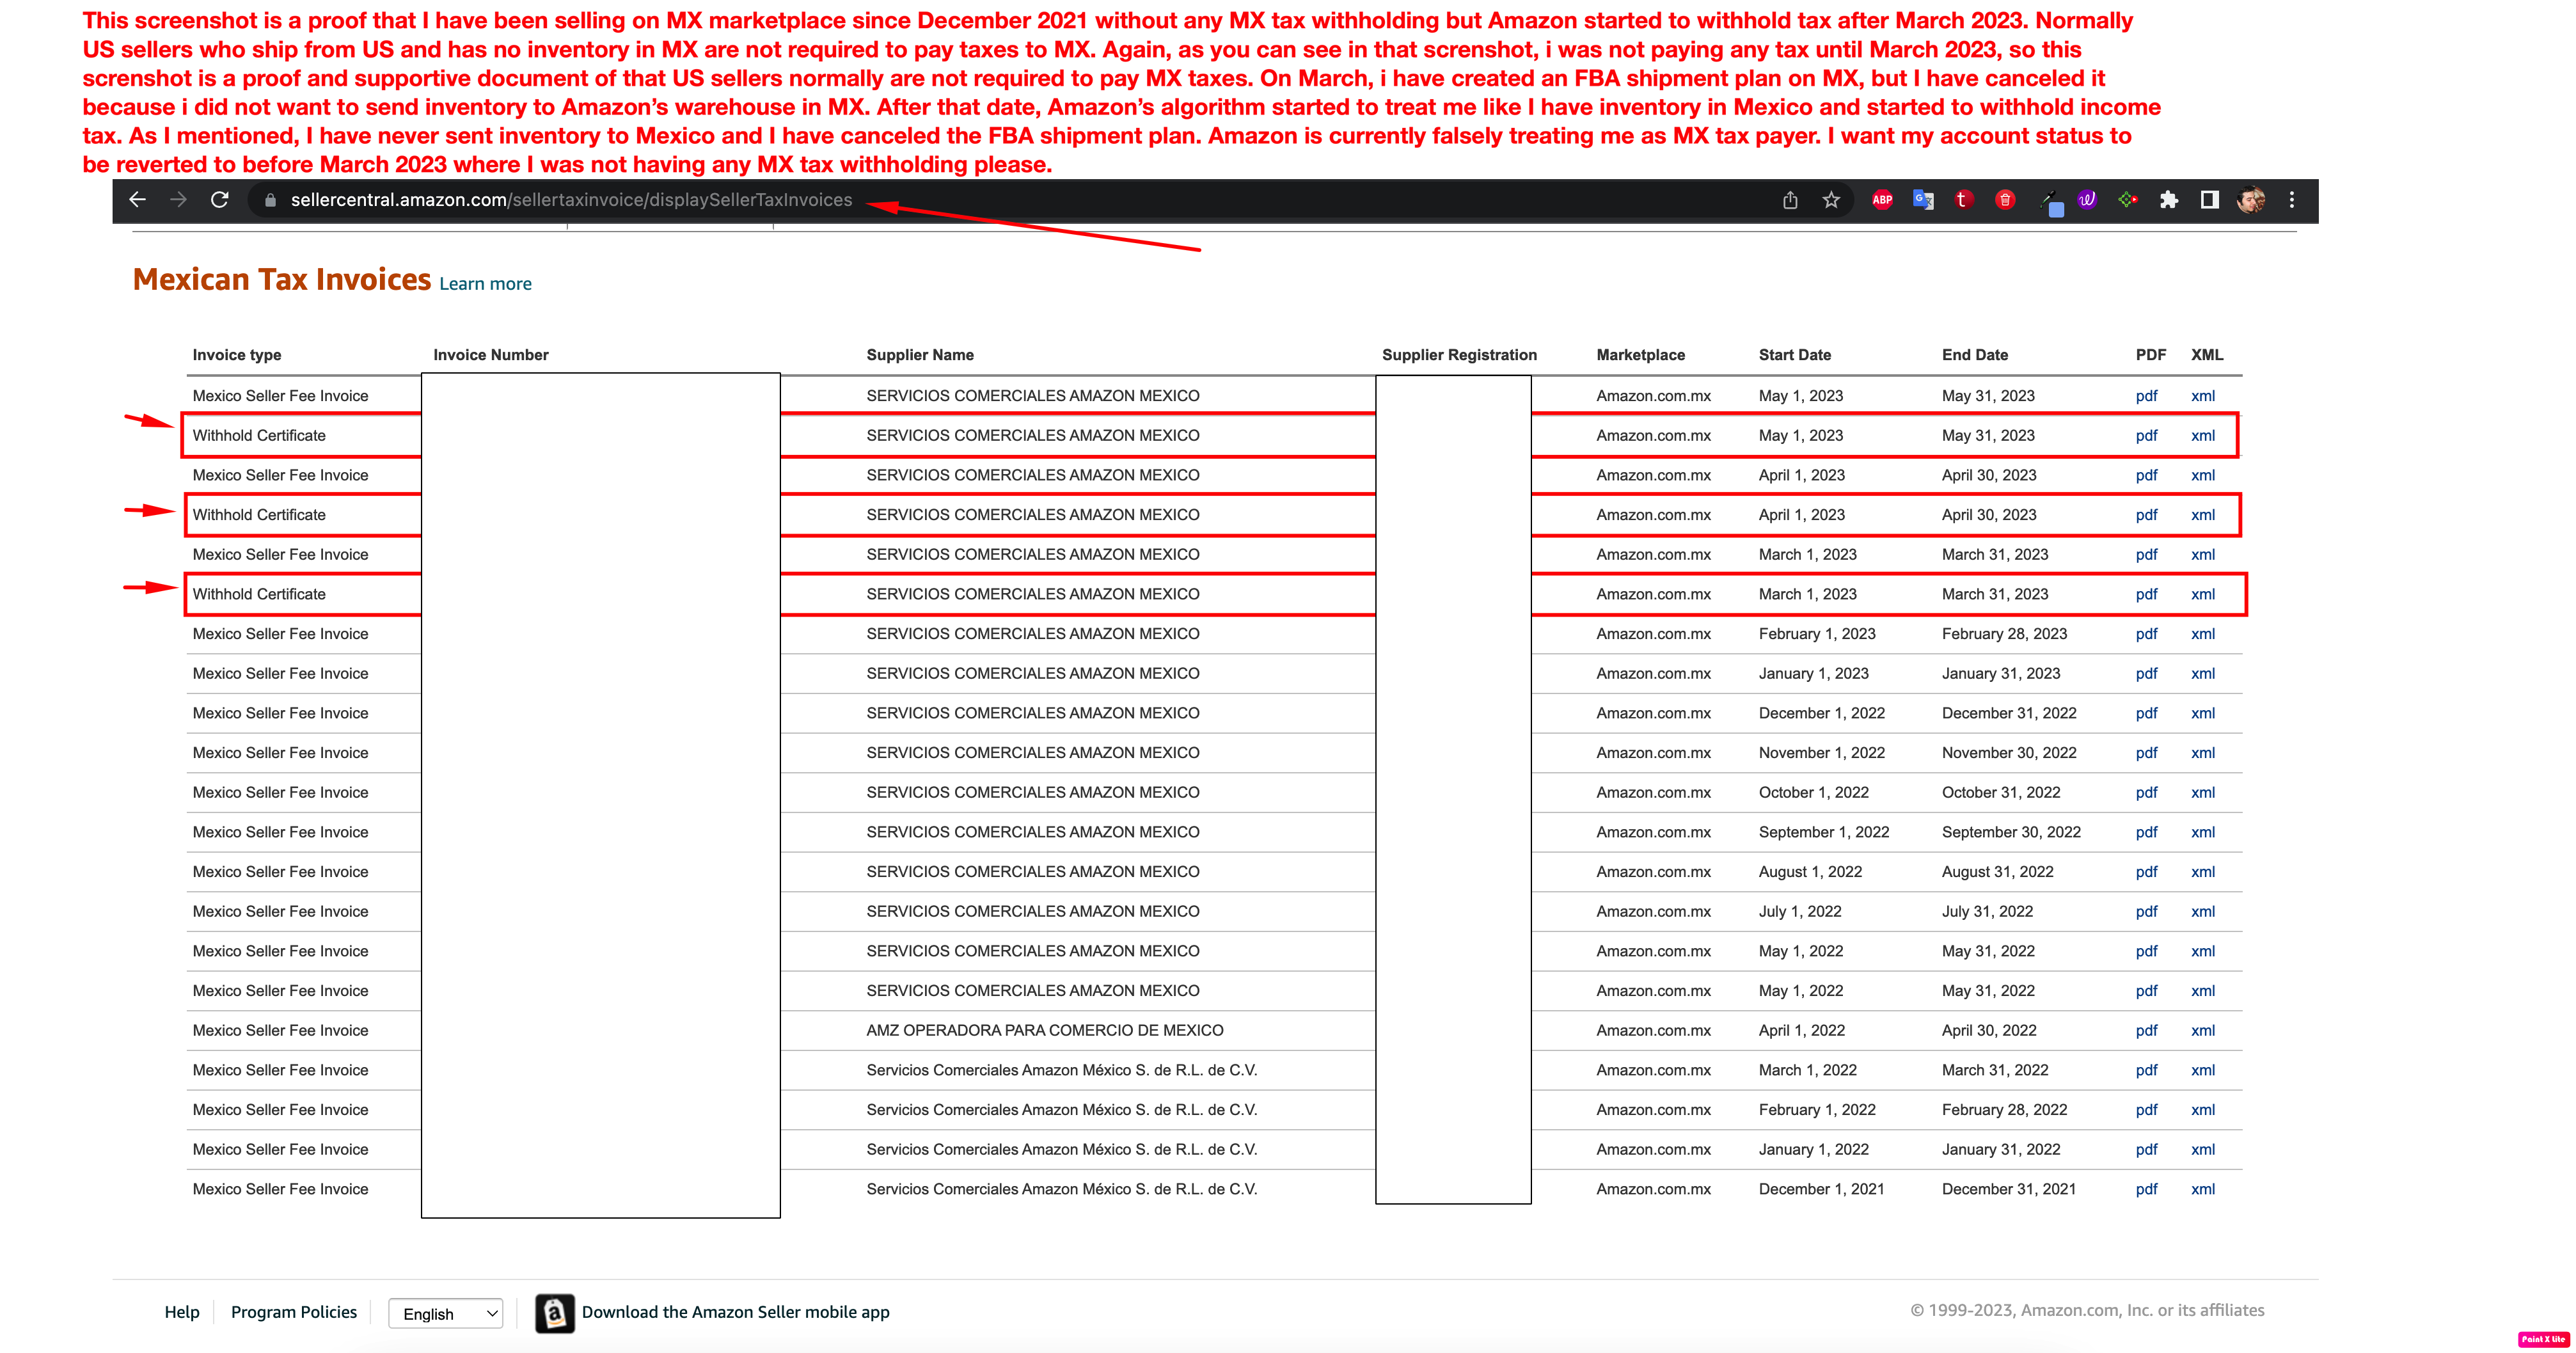This screenshot has width=2576, height=1353.
Task: Open pdf for March 2023 Mexico Seller Fee Invoice
Action: (x=2146, y=555)
